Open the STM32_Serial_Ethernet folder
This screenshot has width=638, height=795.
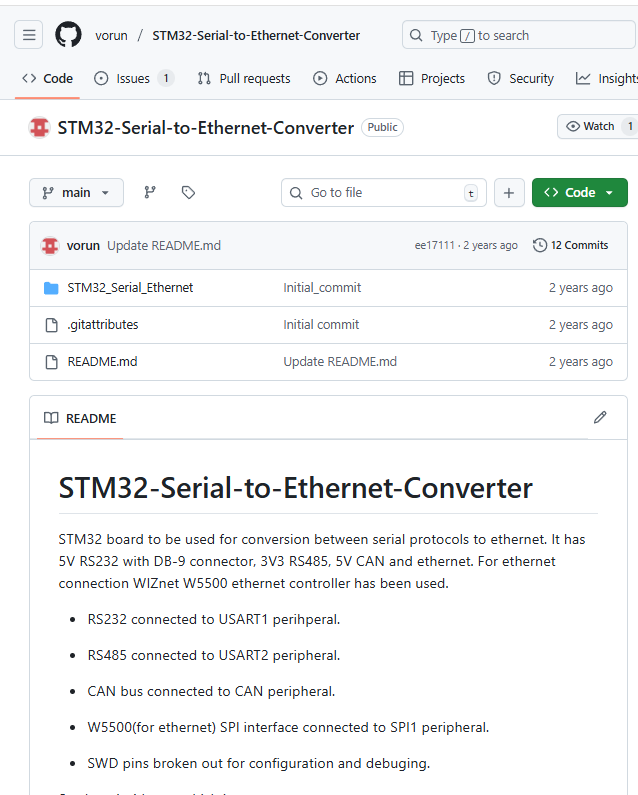pyautogui.click(x=130, y=288)
